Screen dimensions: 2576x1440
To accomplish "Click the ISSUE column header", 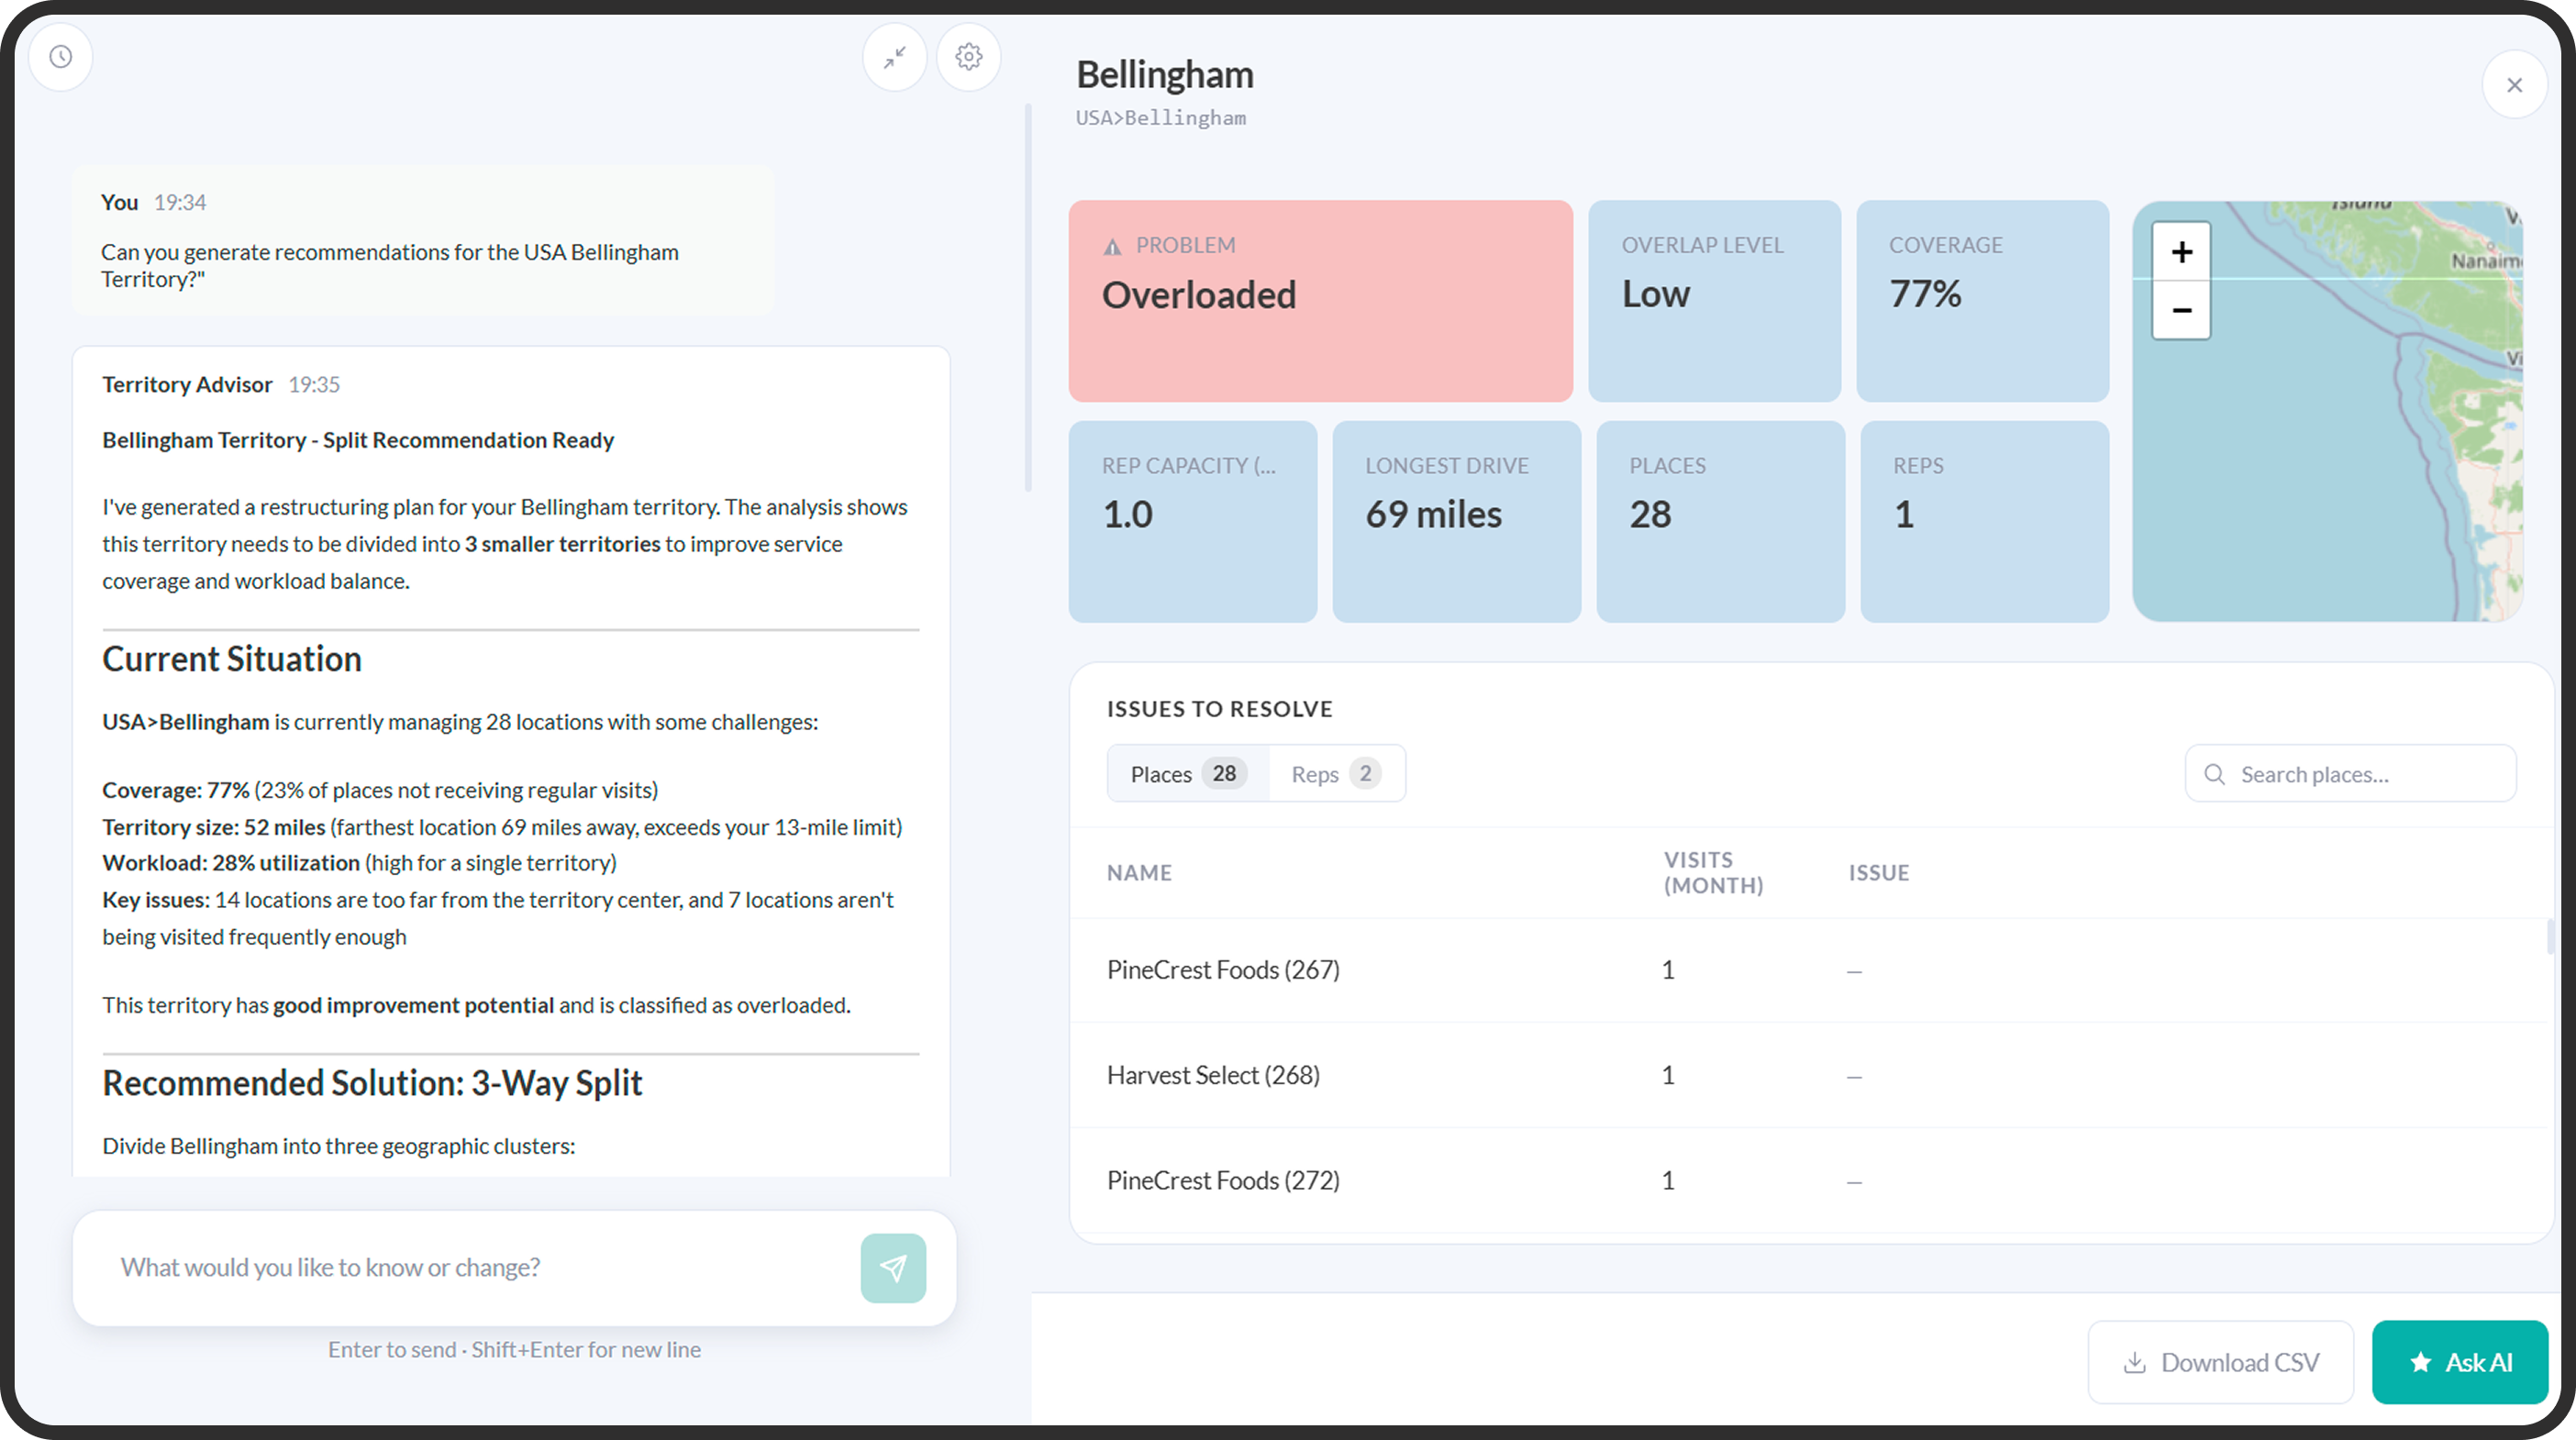I will coord(1878,873).
